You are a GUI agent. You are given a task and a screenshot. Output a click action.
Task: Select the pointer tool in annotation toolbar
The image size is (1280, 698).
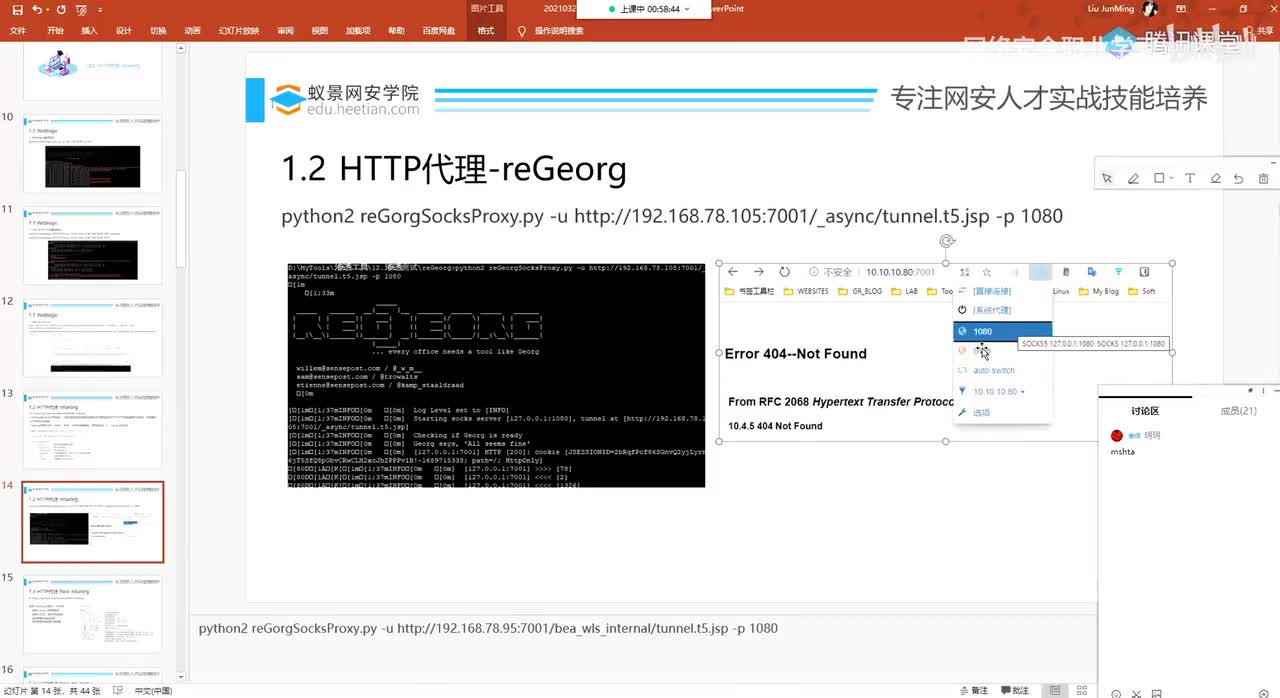click(x=1107, y=178)
